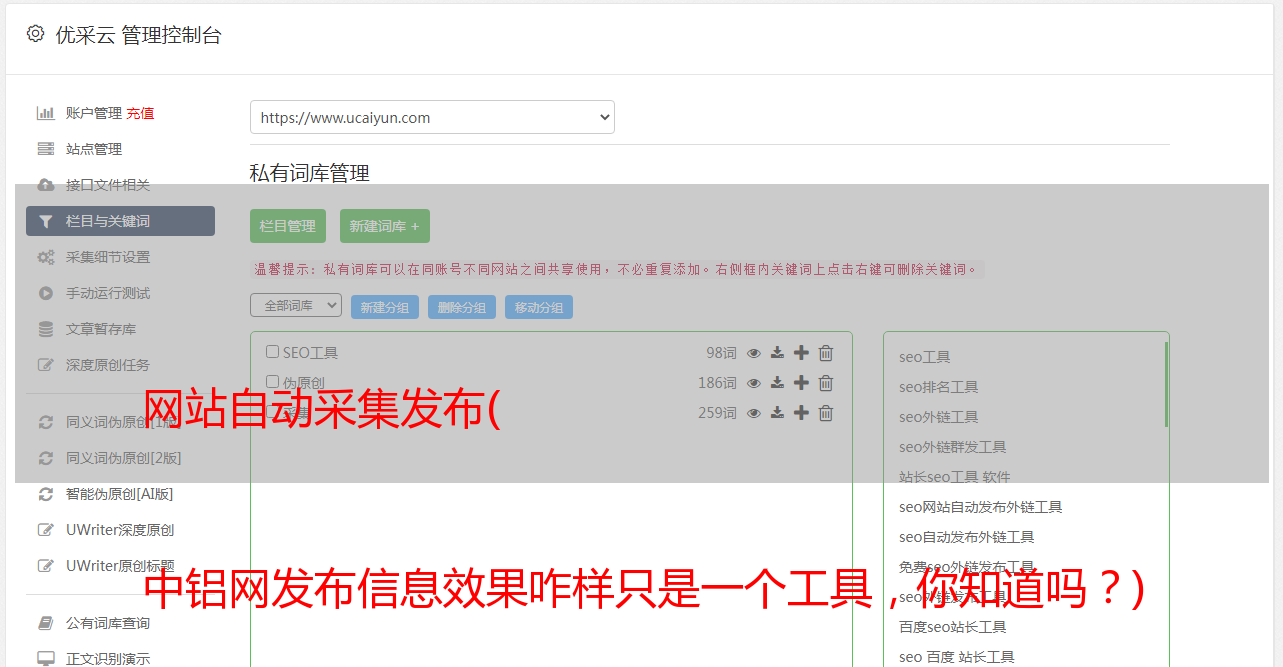The height and width of the screenshot is (667, 1283).
Task: Select keyword 百度seo站长工具
Action: [x=953, y=627]
